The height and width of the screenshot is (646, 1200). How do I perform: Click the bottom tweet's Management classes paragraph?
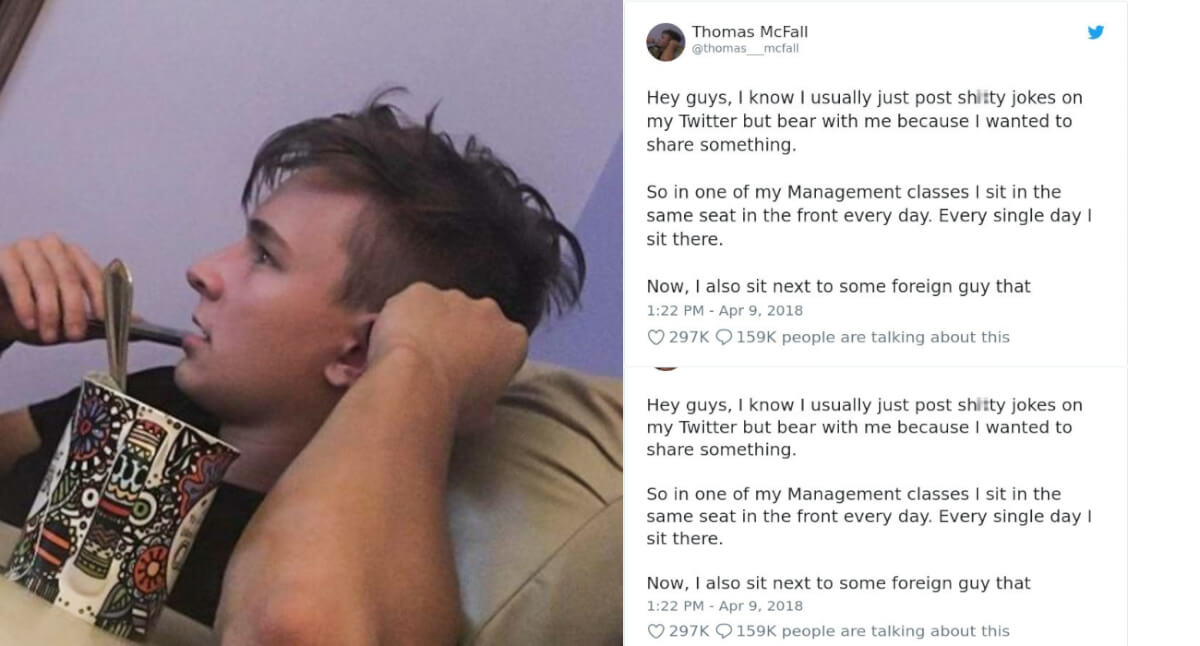pyautogui.click(x=869, y=516)
